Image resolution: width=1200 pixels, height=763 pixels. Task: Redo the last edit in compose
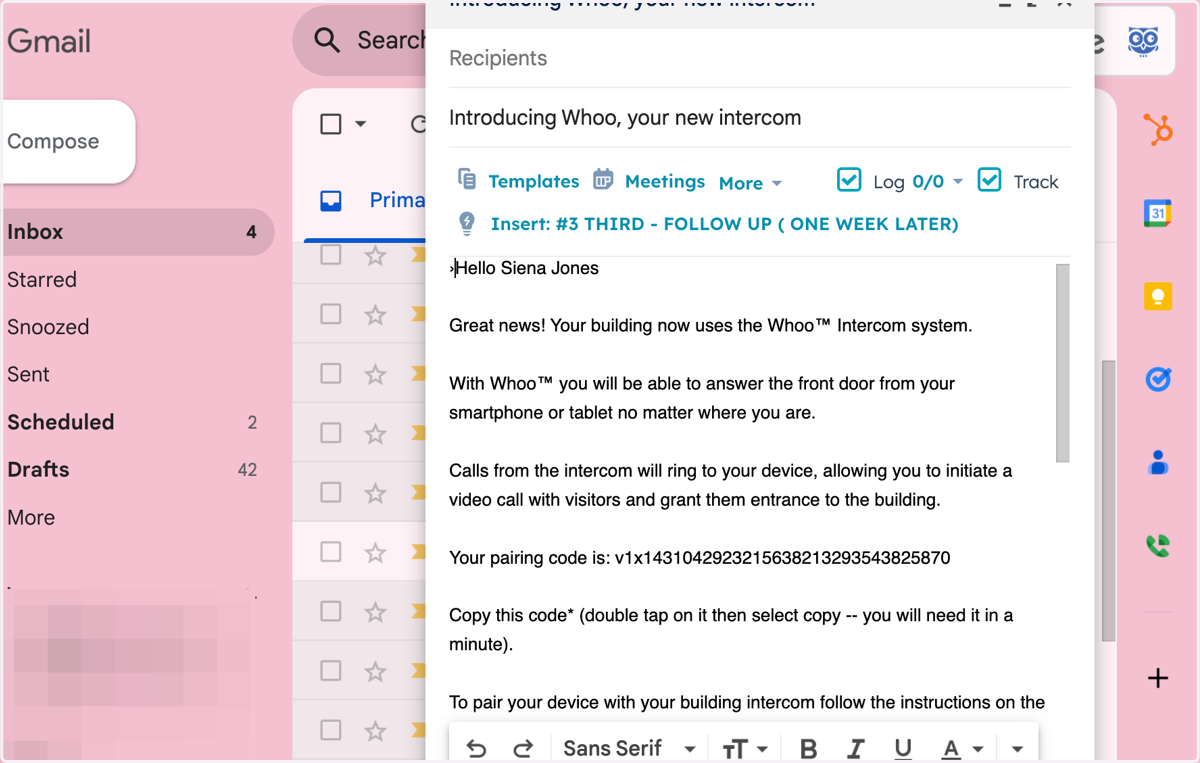tap(523, 749)
